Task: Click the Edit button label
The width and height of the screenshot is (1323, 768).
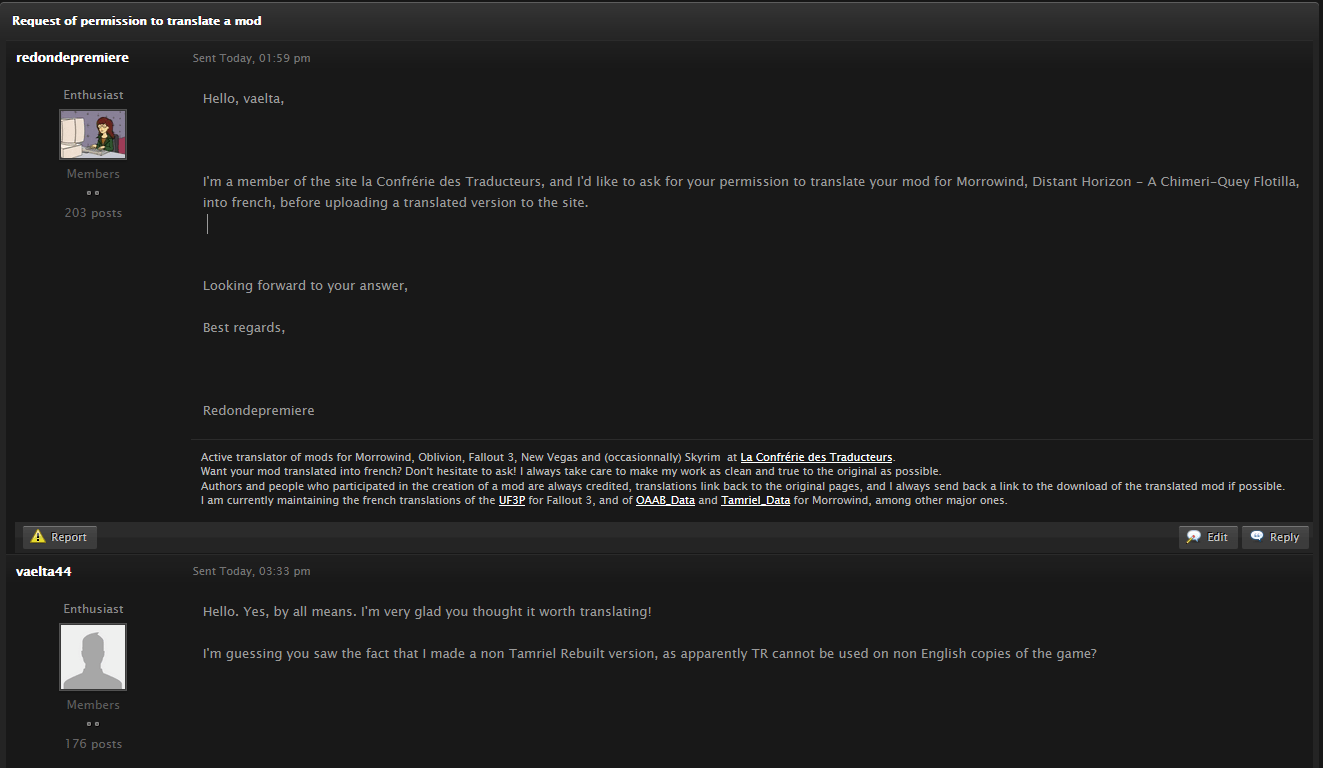Action: (x=1217, y=537)
